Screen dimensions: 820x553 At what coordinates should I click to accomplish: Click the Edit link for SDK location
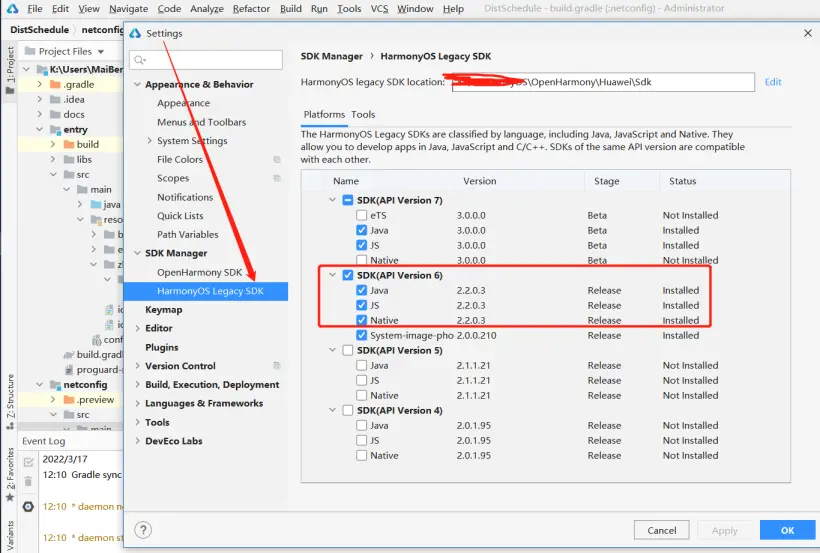[772, 82]
